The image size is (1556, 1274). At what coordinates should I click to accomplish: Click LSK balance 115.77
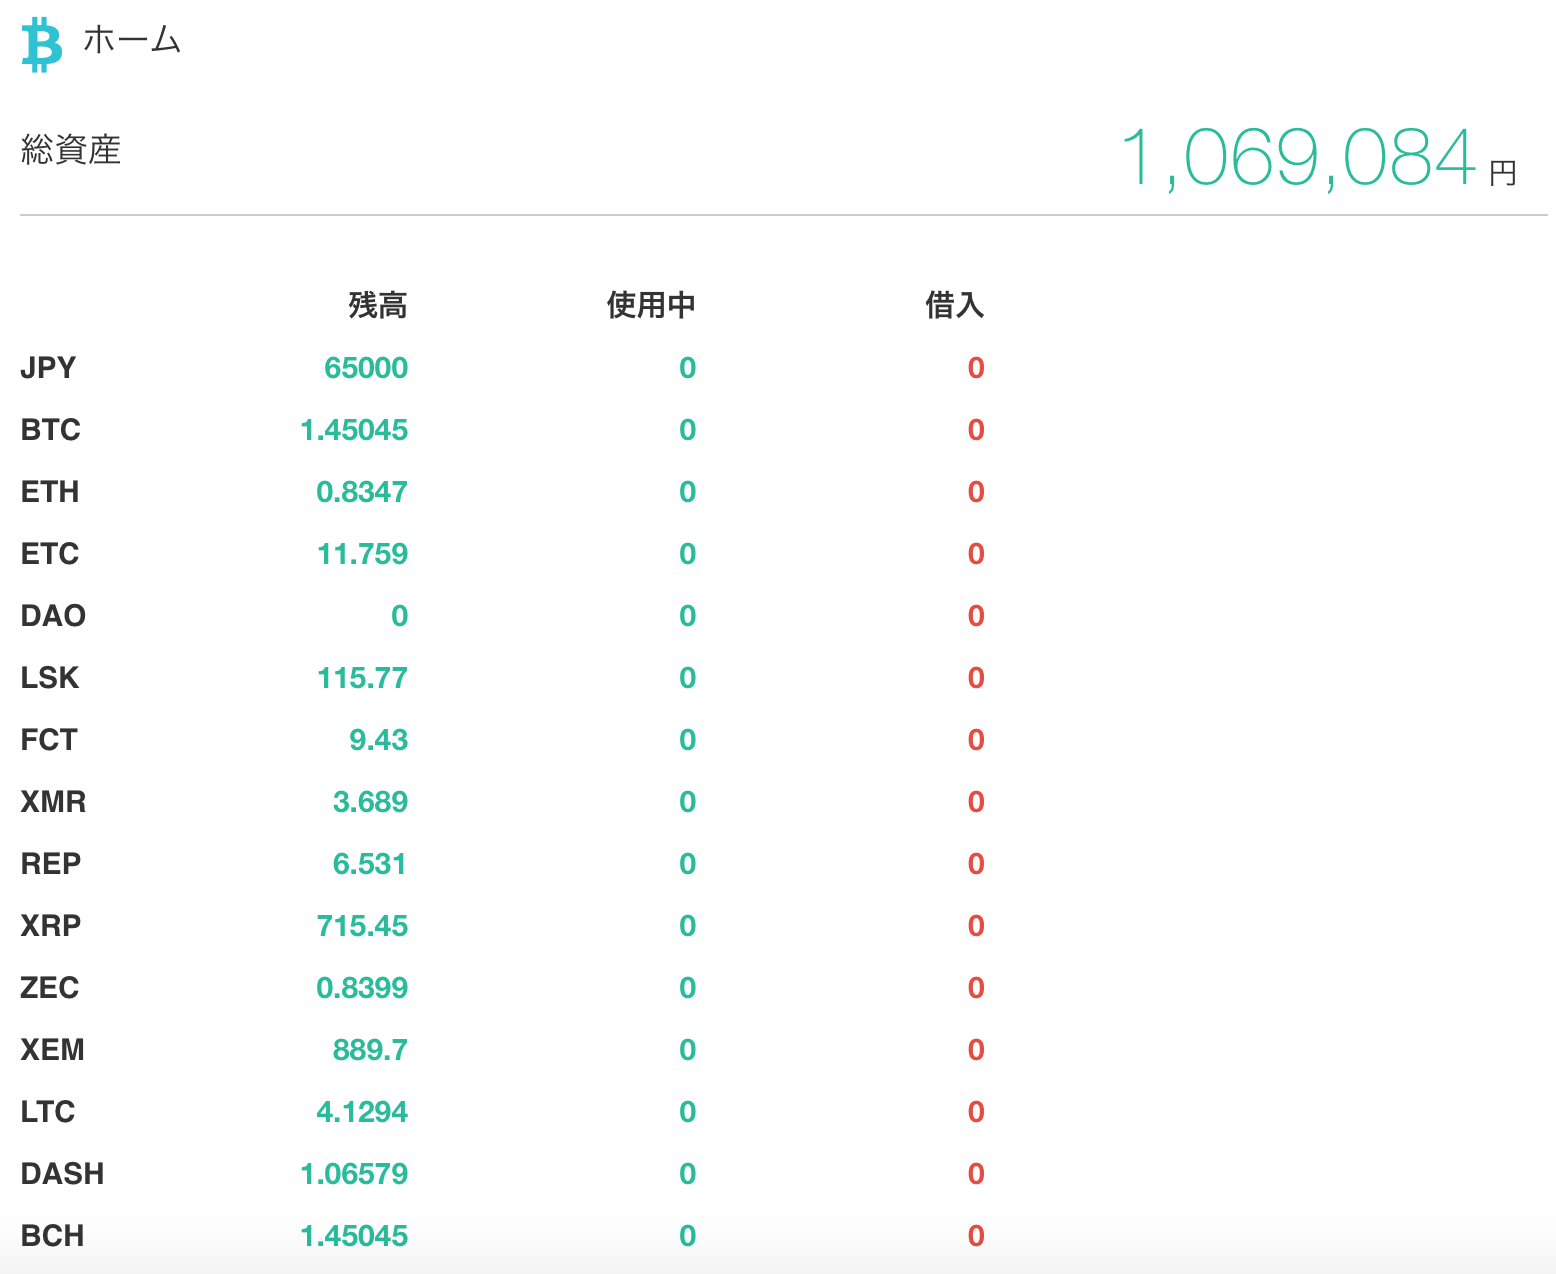(362, 677)
